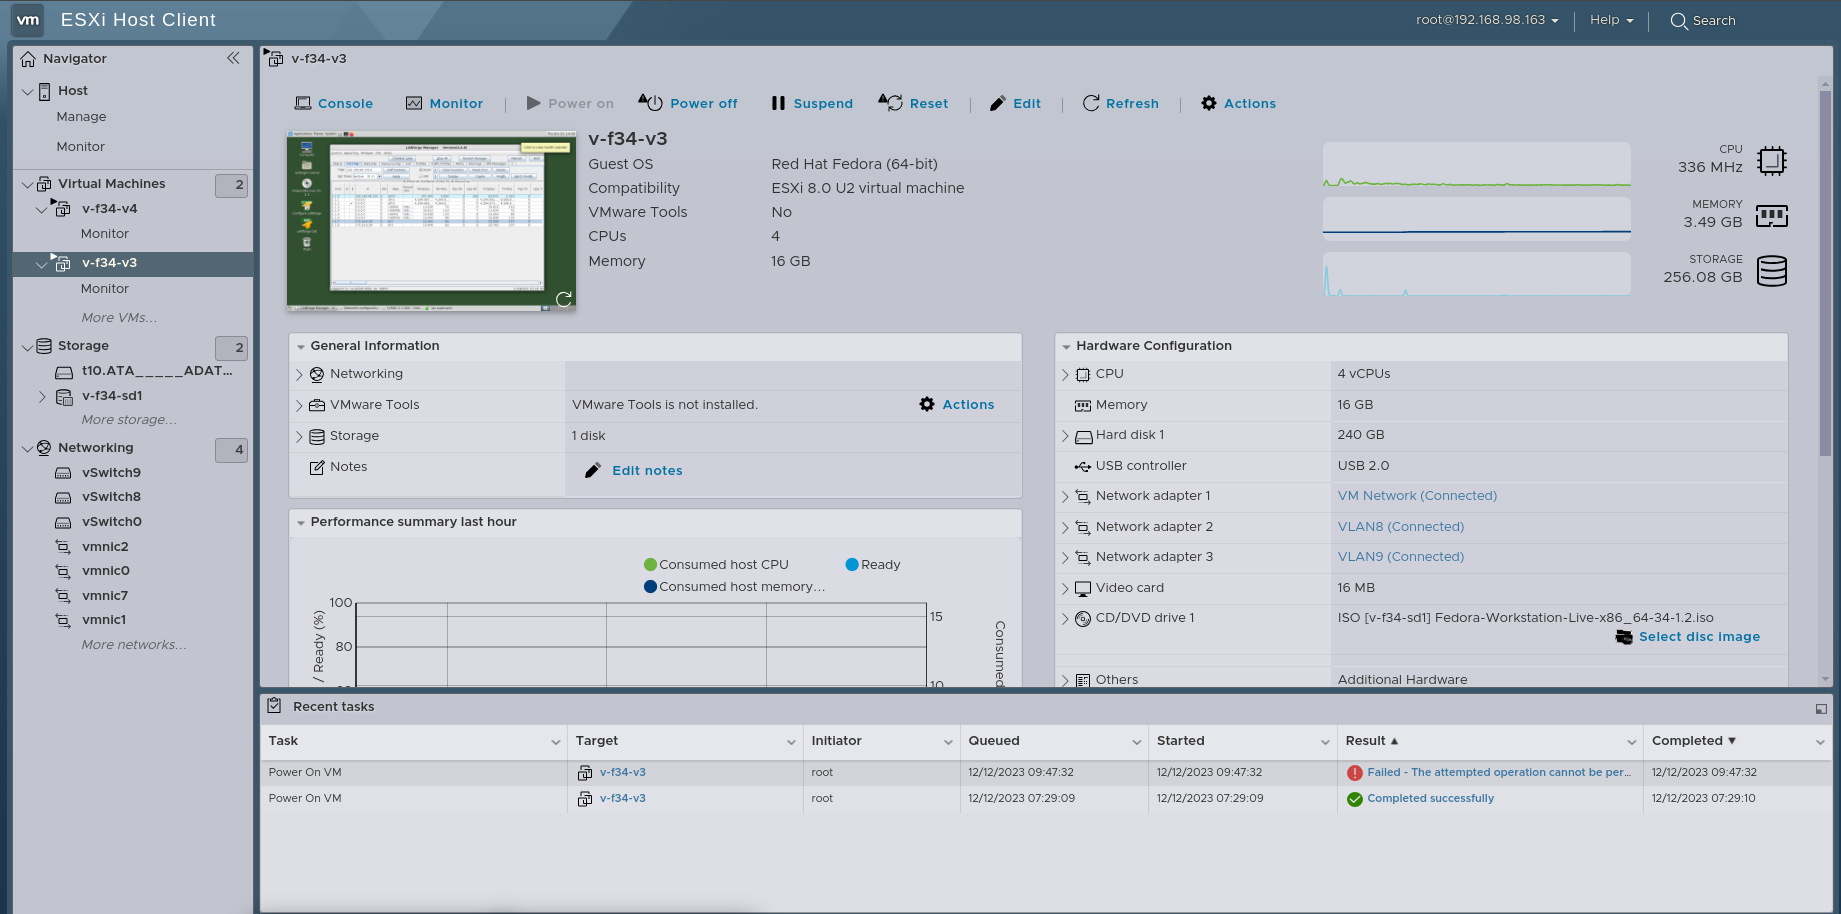The image size is (1841, 914).
Task: Expand the v-f34-sd1 datastore node
Action: 42,396
